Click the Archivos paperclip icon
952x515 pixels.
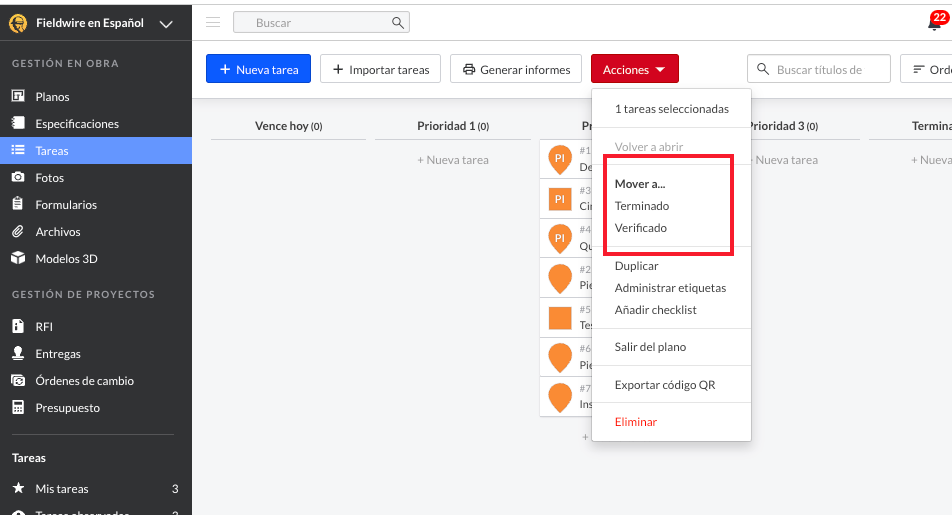pyautogui.click(x=18, y=231)
